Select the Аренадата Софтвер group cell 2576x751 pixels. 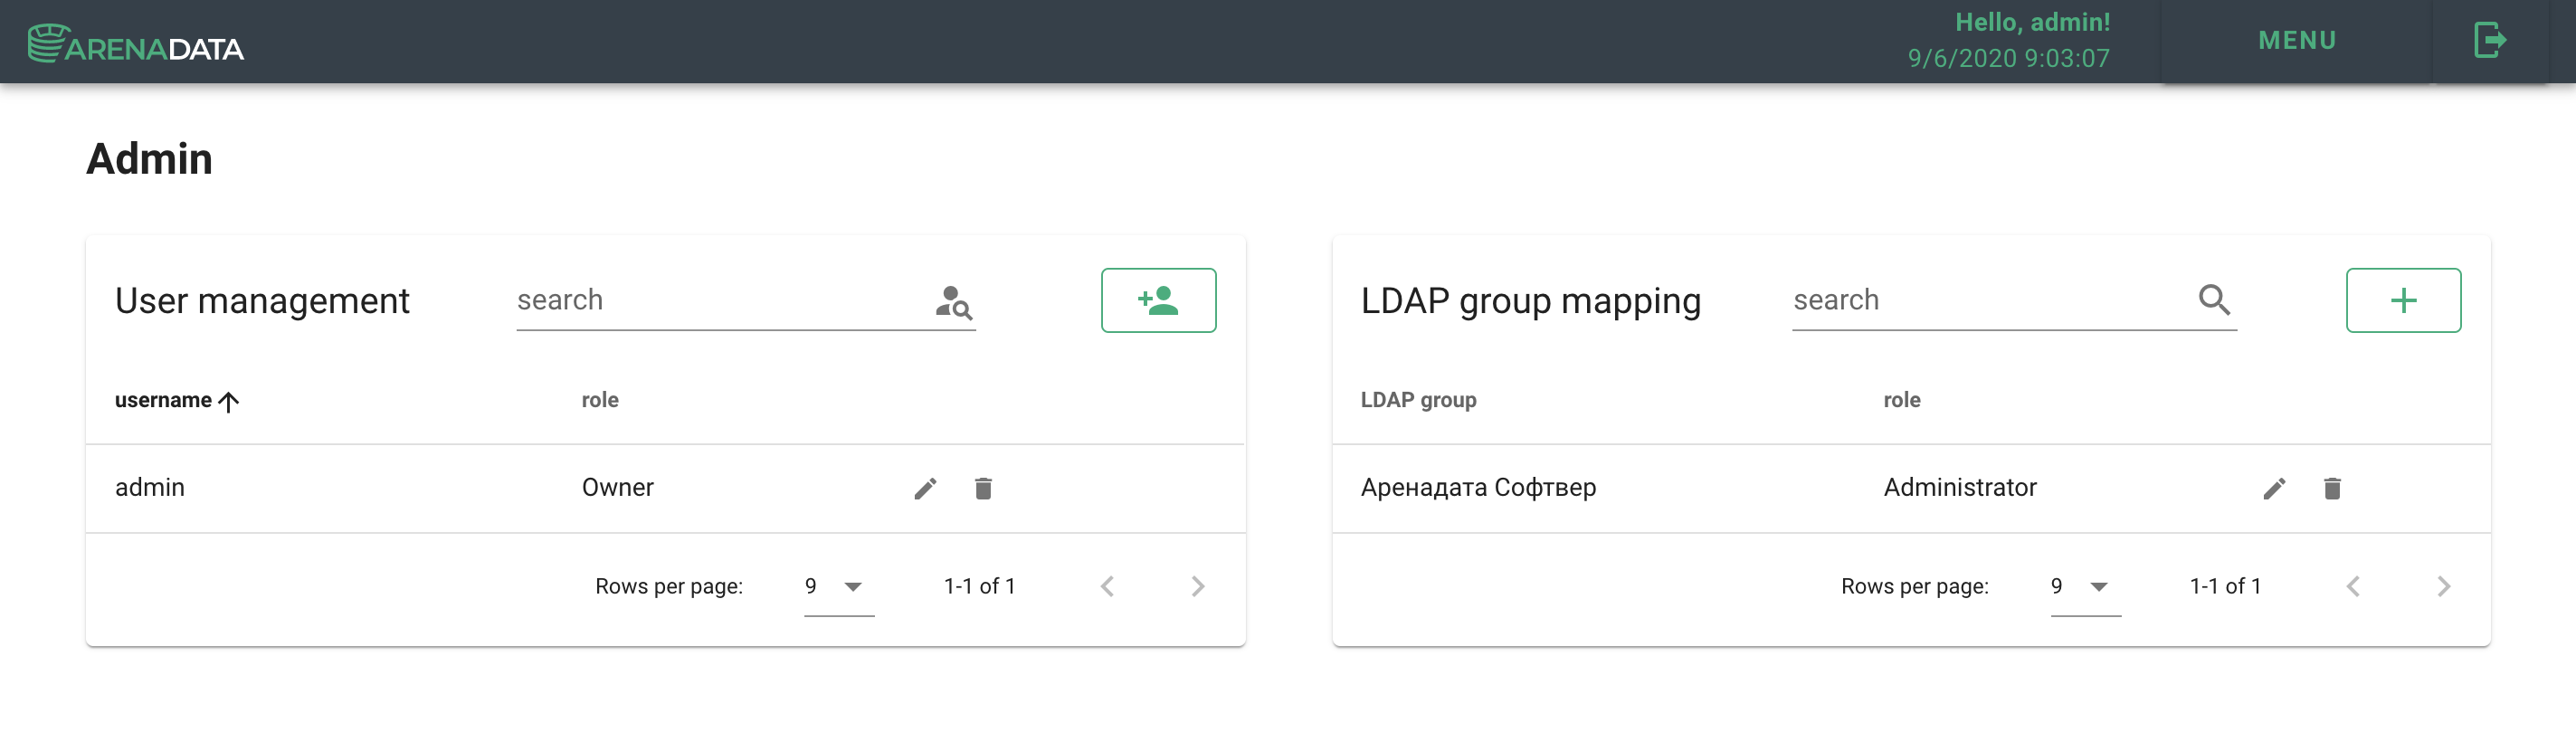click(1478, 488)
